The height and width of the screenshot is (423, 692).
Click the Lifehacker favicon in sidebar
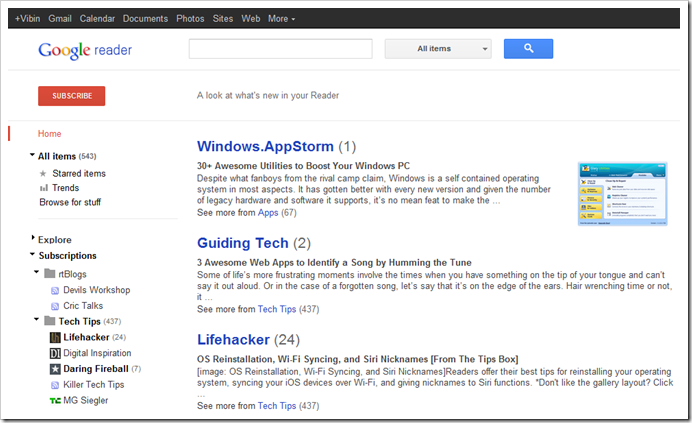click(x=55, y=338)
